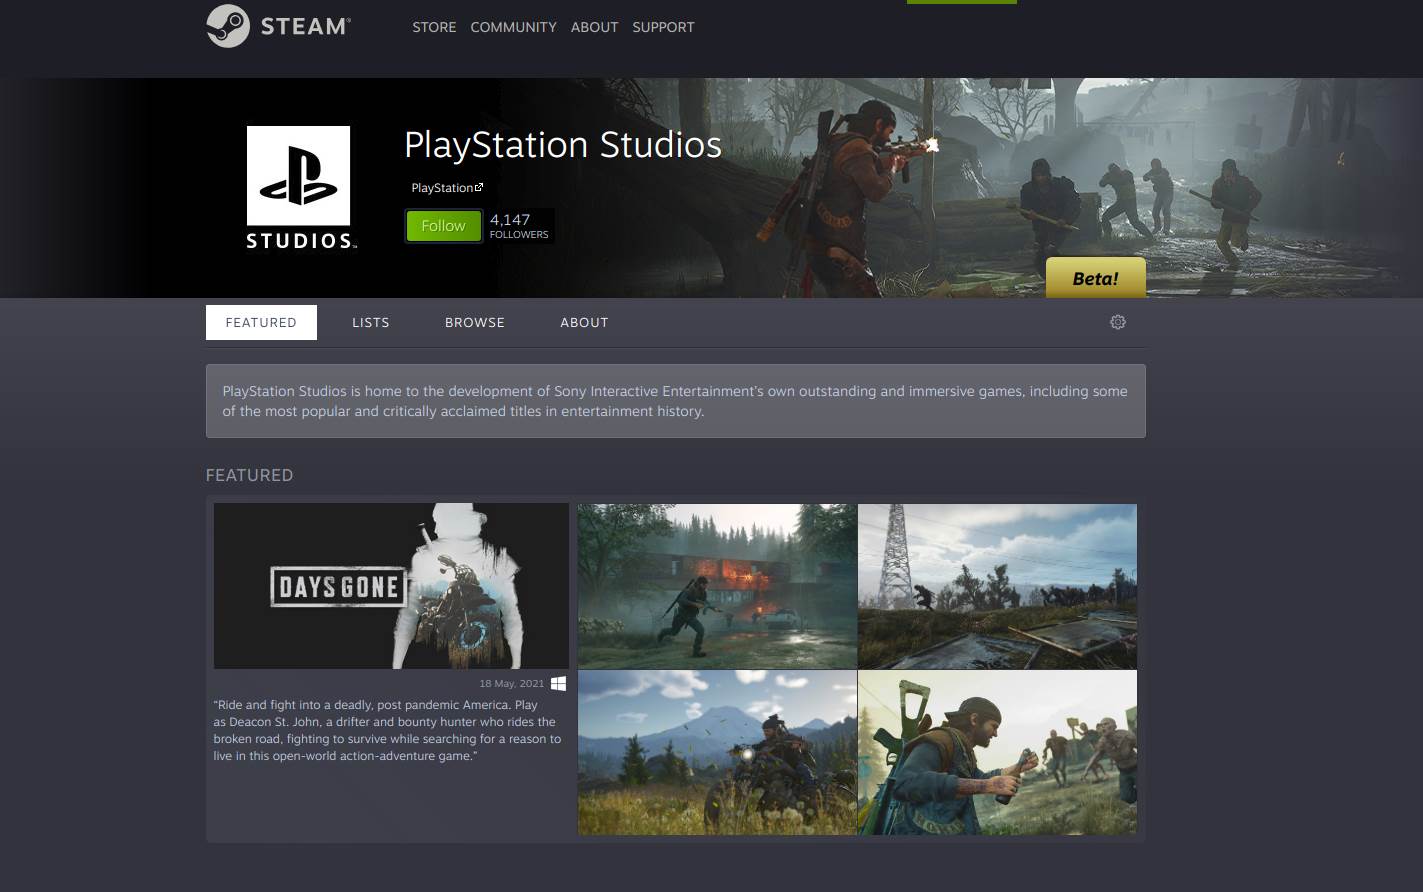Click the 4,147 FOLLOWERS counter
Image resolution: width=1423 pixels, height=892 pixels.
click(x=517, y=226)
